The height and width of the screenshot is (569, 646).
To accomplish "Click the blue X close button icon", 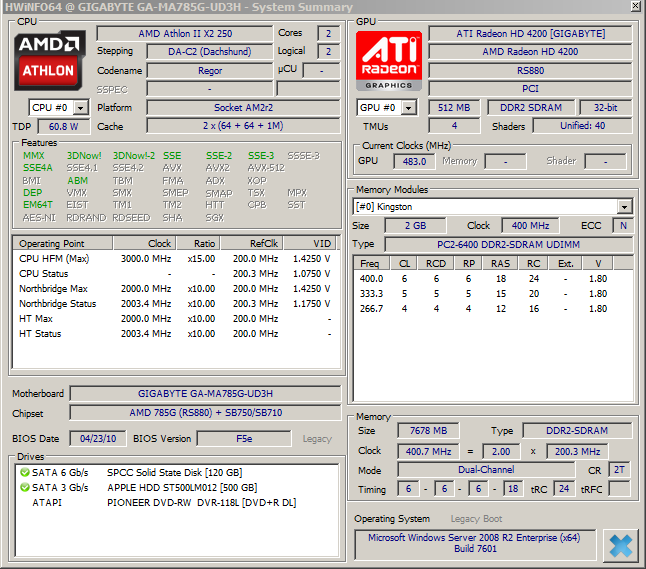I will point(620,546).
